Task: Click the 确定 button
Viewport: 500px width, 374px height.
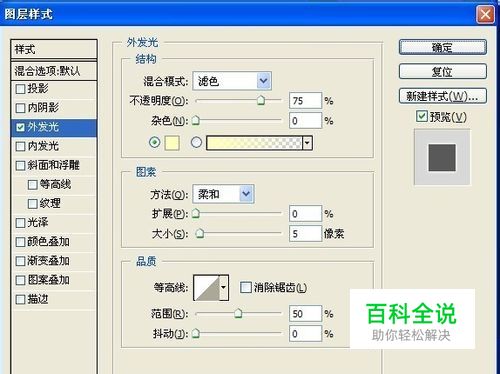Action: point(443,47)
